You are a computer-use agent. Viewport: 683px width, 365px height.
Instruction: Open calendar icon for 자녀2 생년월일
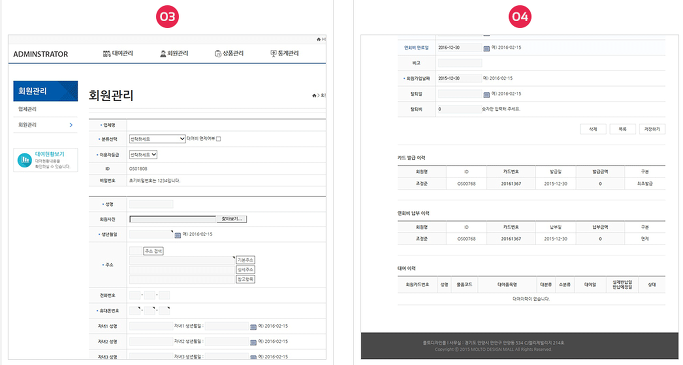coord(254,342)
